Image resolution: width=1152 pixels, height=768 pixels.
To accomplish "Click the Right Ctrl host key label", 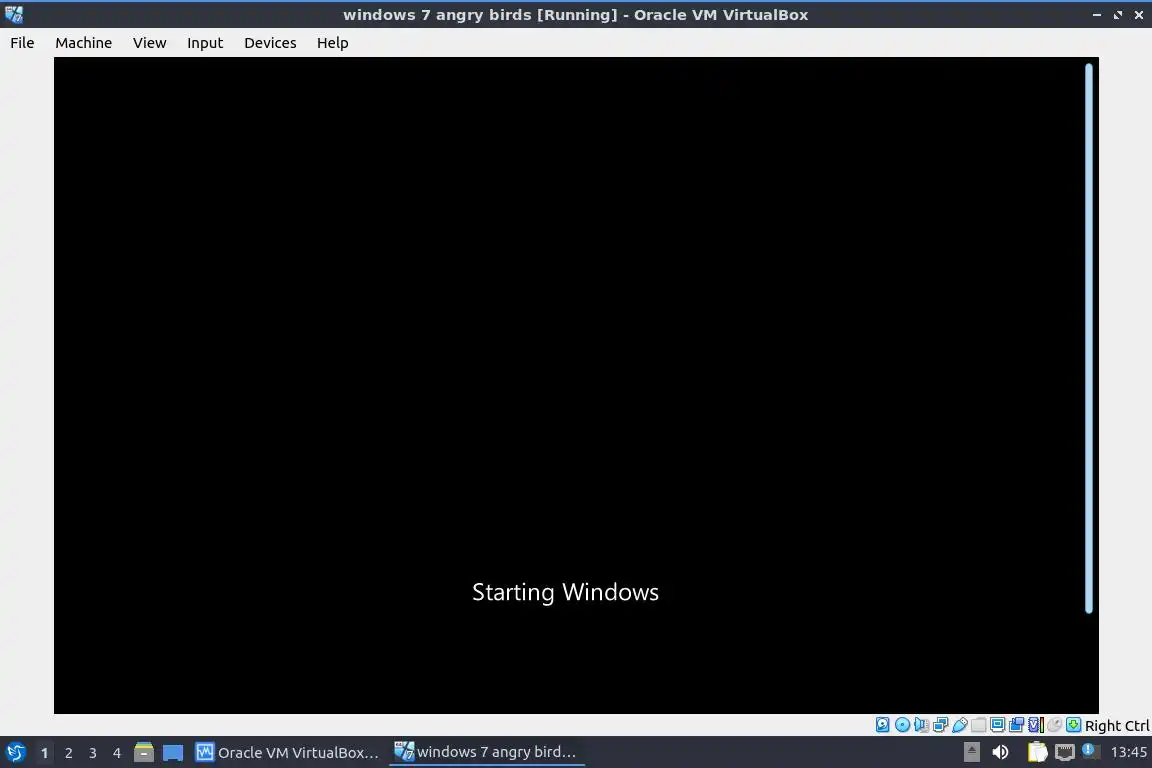I will pos(1117,726).
